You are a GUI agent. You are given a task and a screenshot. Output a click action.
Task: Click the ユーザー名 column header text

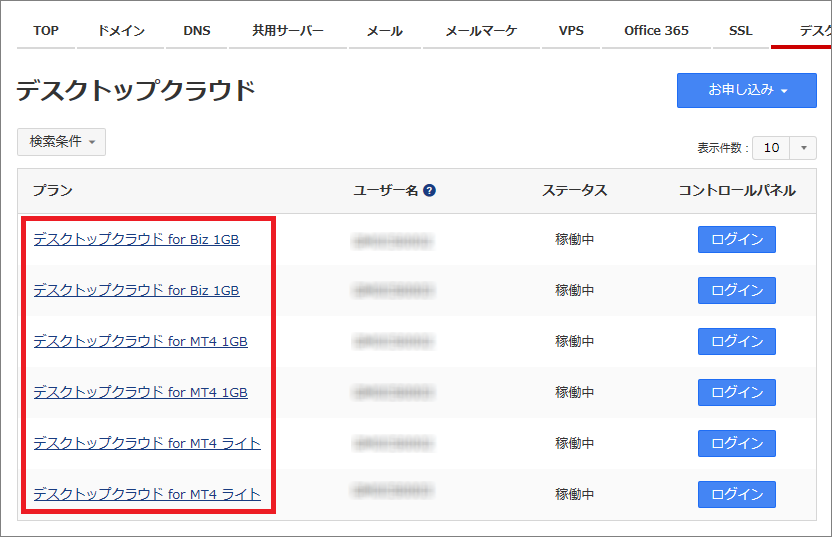click(x=386, y=190)
